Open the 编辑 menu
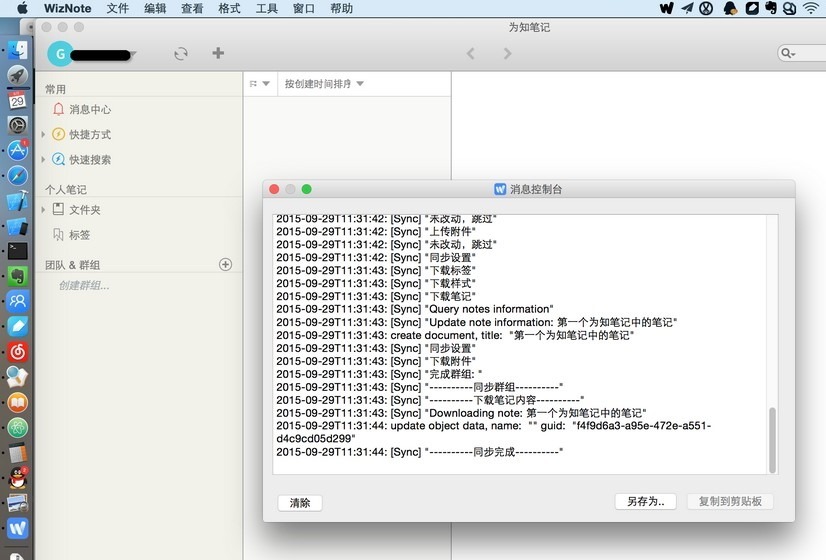 [155, 8]
